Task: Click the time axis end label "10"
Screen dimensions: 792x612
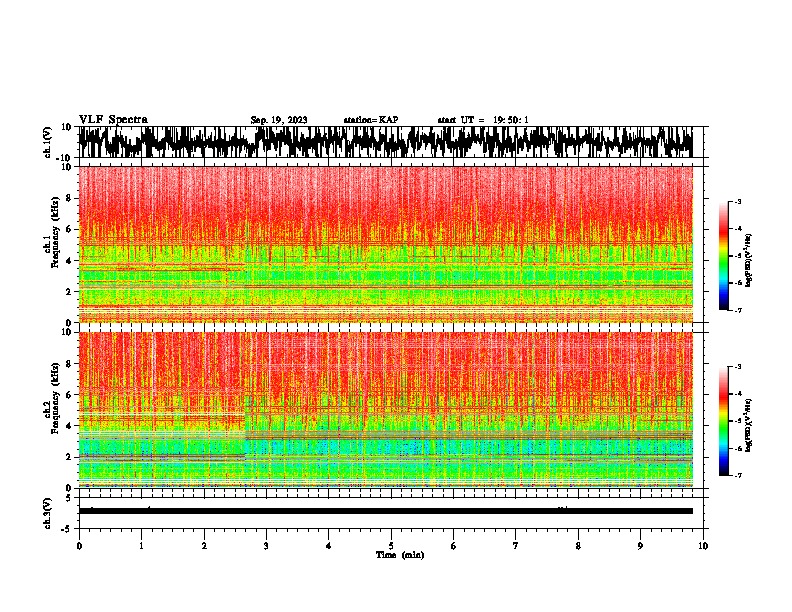Action: click(x=703, y=546)
